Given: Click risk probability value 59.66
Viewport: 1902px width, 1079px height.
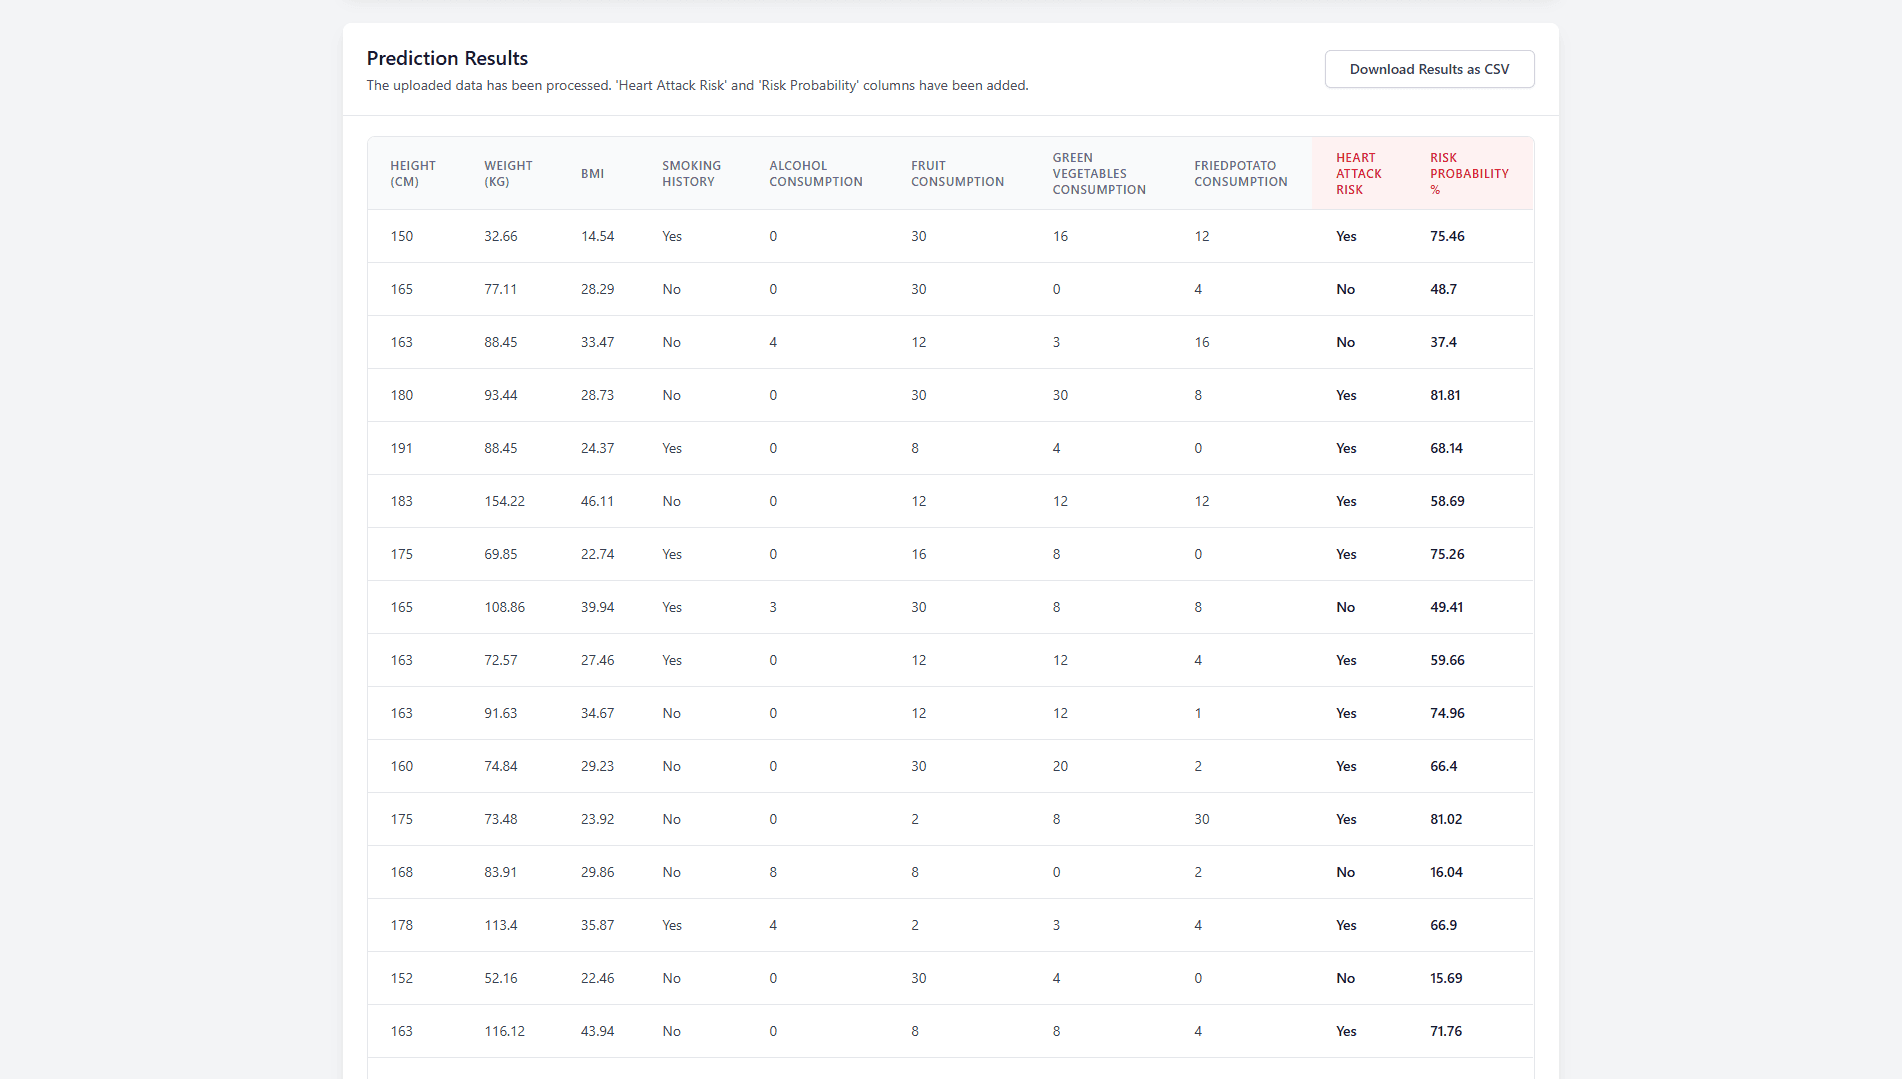Looking at the screenshot, I should click(x=1447, y=661).
